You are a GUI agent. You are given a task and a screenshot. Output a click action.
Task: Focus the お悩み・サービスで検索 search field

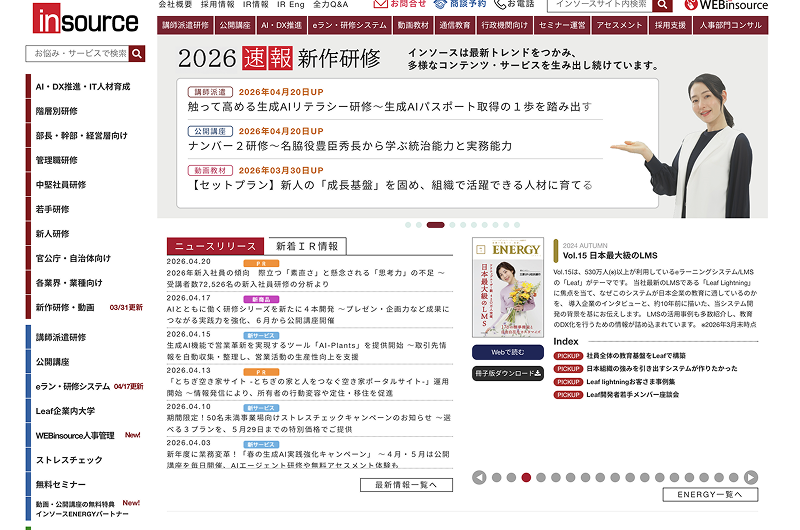pyautogui.click(x=78, y=54)
